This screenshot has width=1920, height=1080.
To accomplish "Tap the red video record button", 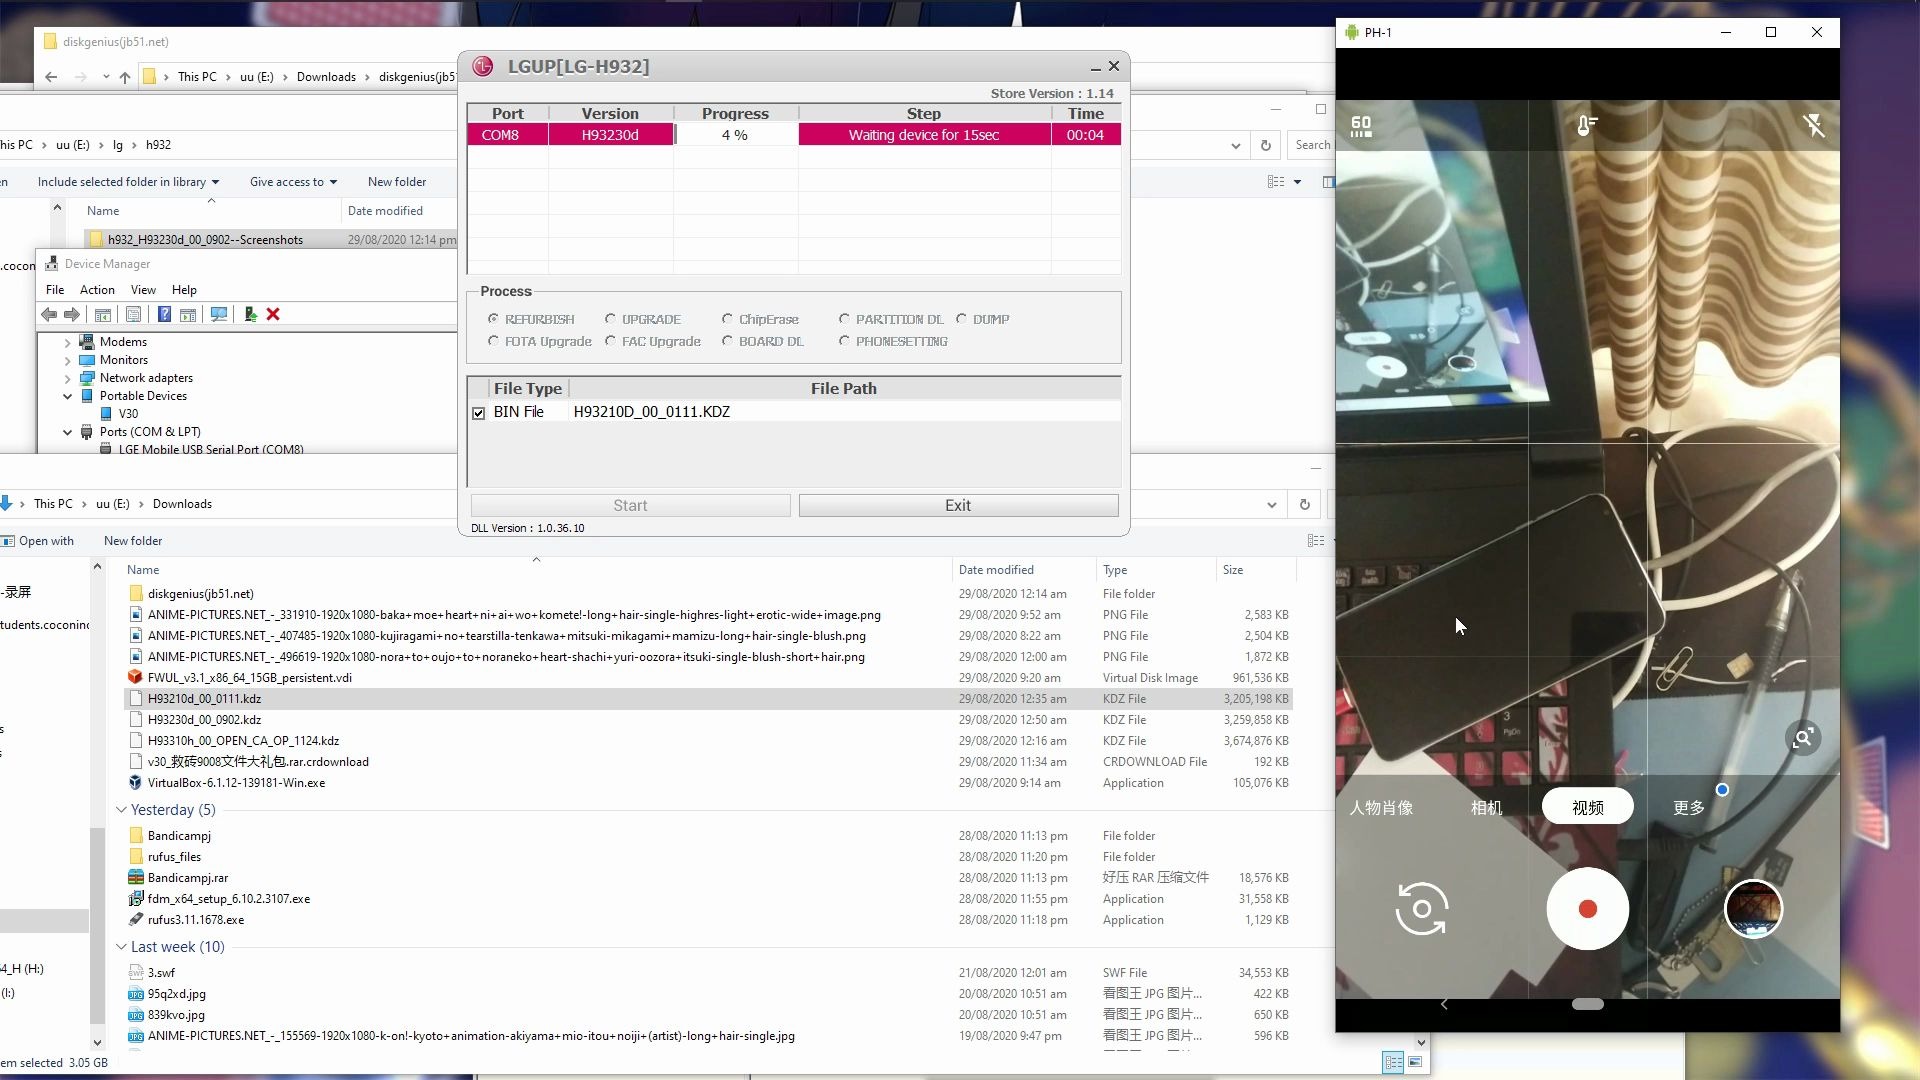I will [x=1587, y=909].
